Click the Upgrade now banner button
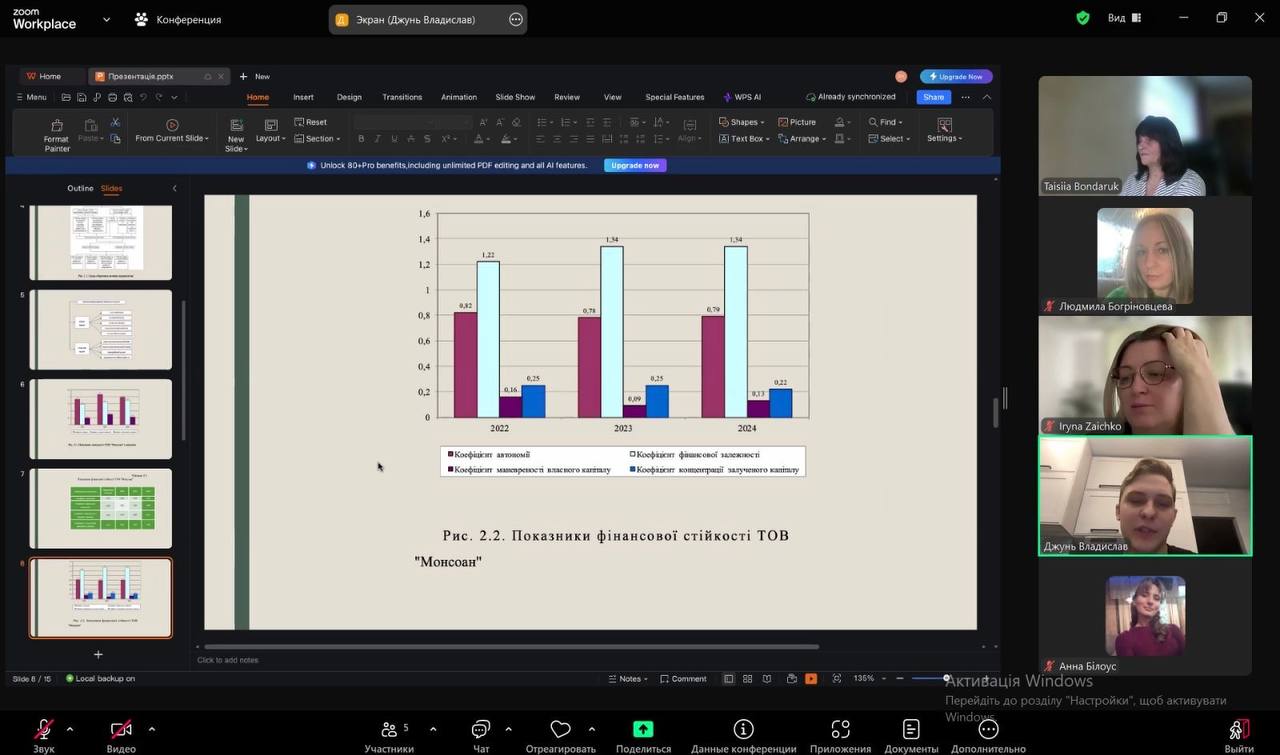Screen dimensions: 1280x755 pos(635,165)
